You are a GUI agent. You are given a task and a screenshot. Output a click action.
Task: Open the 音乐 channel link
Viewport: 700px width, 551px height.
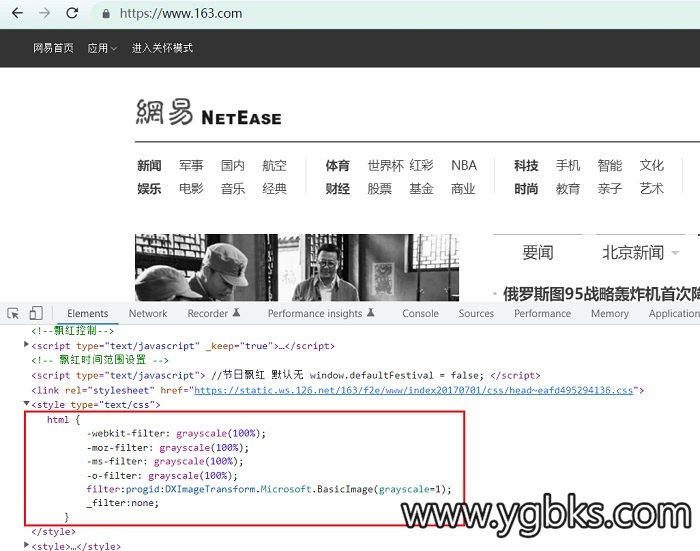(233, 189)
